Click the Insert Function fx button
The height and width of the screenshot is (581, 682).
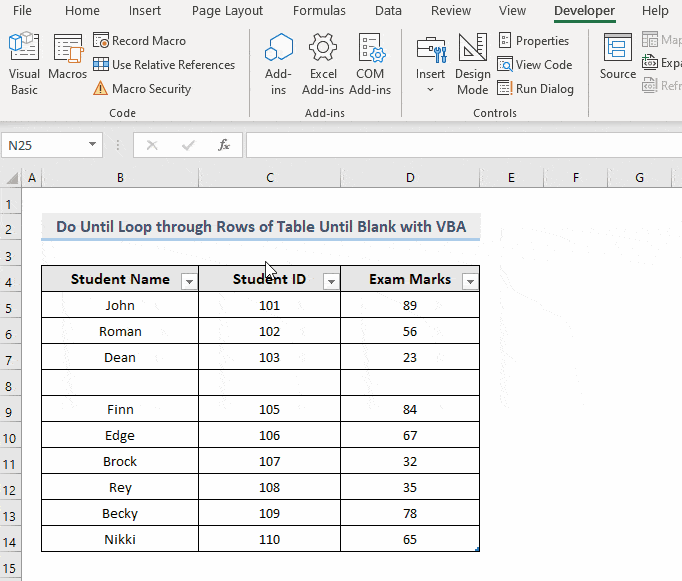[x=224, y=145]
